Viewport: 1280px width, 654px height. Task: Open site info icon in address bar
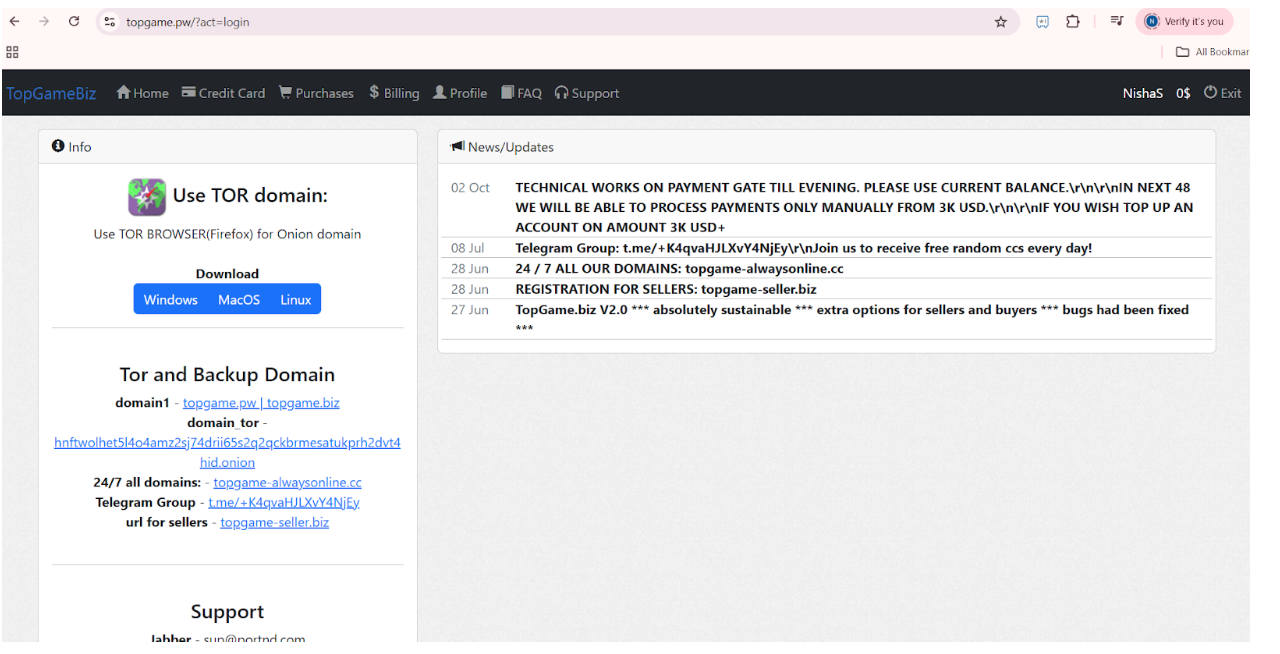point(110,21)
